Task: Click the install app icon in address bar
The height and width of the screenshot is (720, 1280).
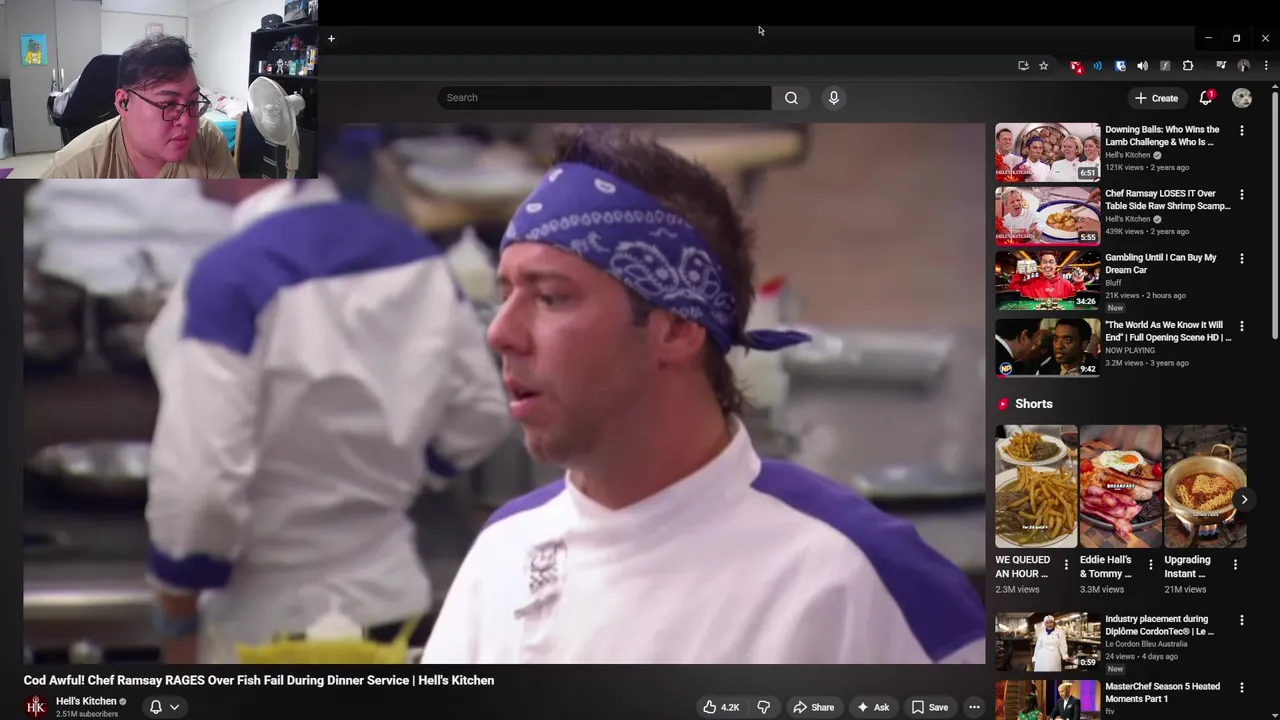Action: tap(1023, 66)
